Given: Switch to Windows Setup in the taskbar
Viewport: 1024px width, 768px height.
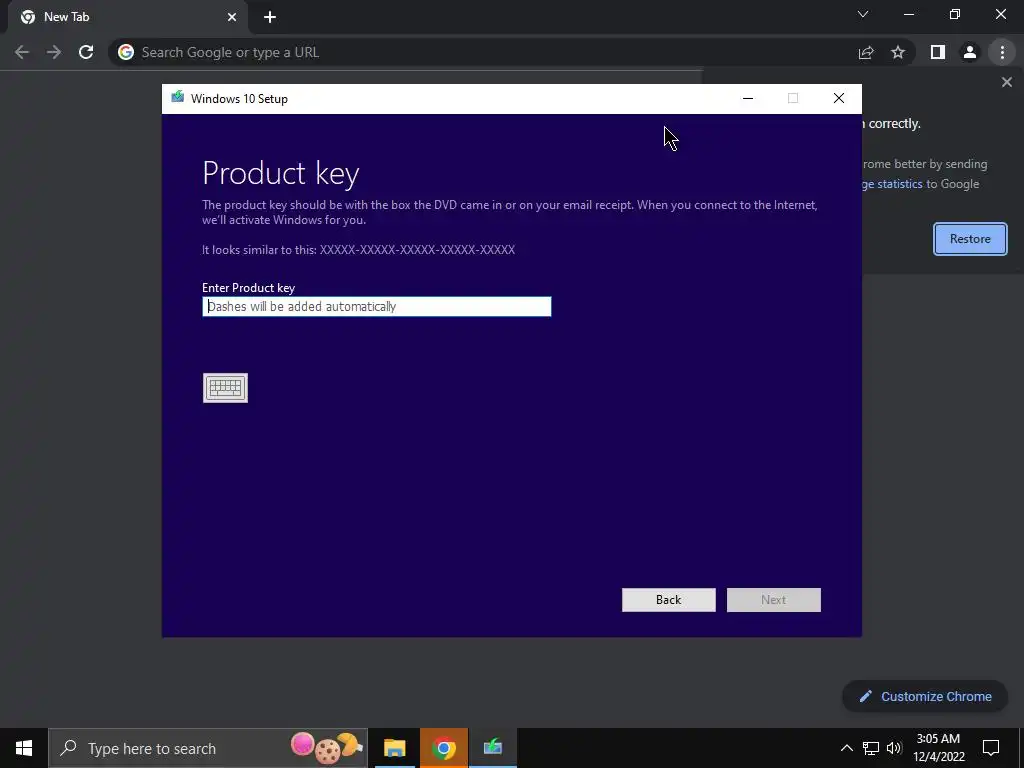Looking at the screenshot, I should click(492, 748).
